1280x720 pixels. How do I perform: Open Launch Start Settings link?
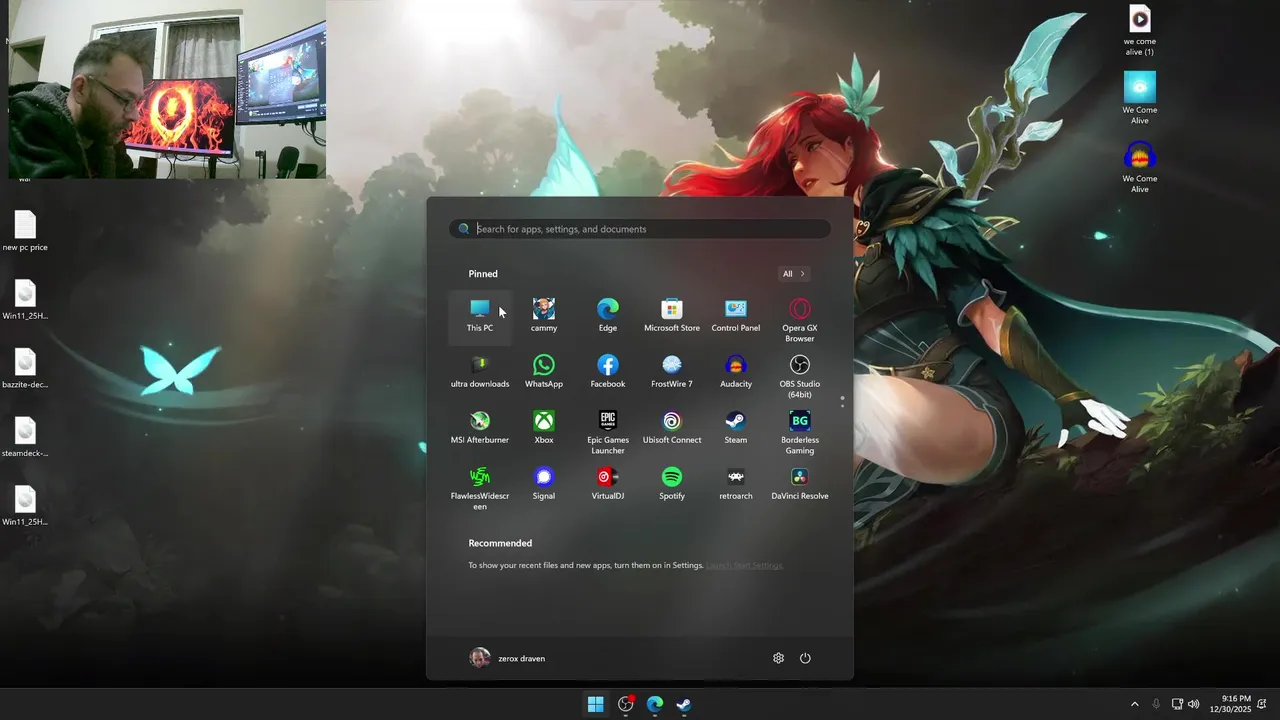[x=745, y=566]
